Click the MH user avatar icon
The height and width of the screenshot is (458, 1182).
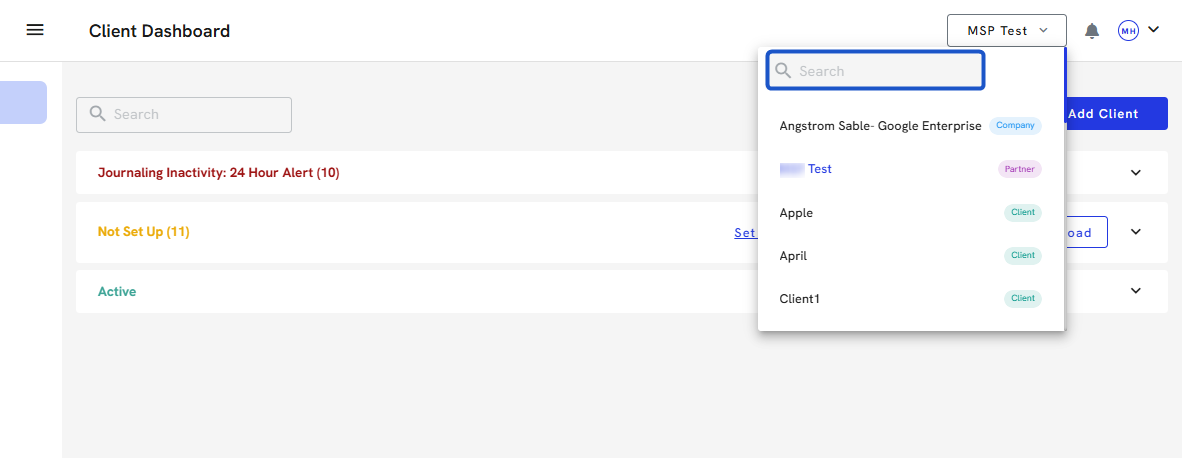1128,31
